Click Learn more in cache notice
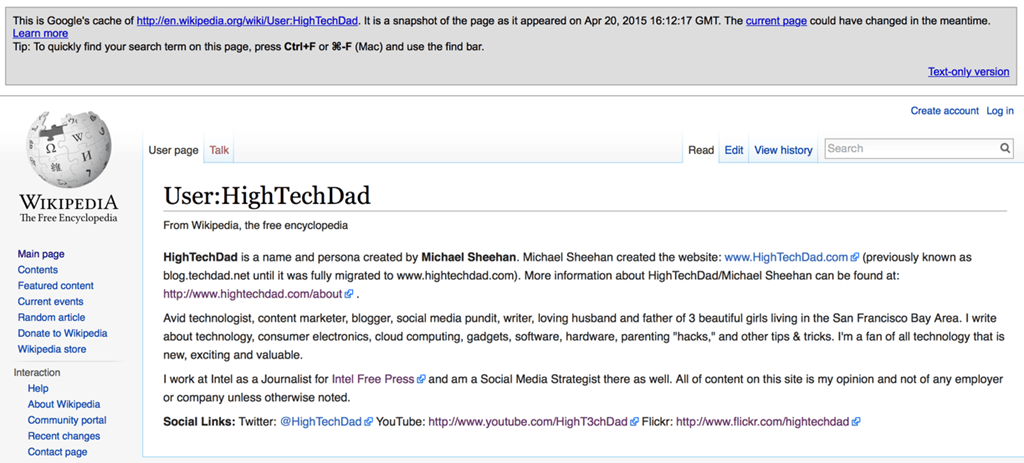1024x463 pixels. (40, 33)
